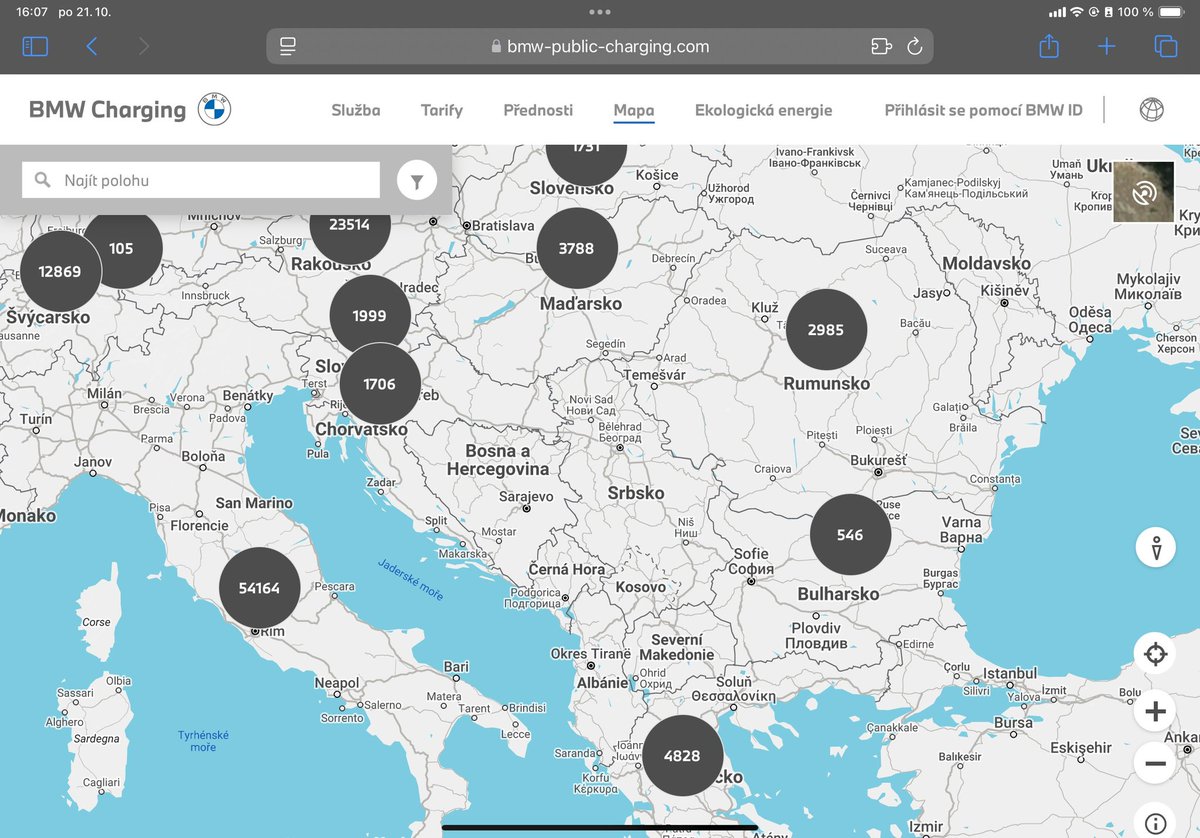The image size is (1200, 838).
Task: Open a new Safari tab
Action: 1107,46
